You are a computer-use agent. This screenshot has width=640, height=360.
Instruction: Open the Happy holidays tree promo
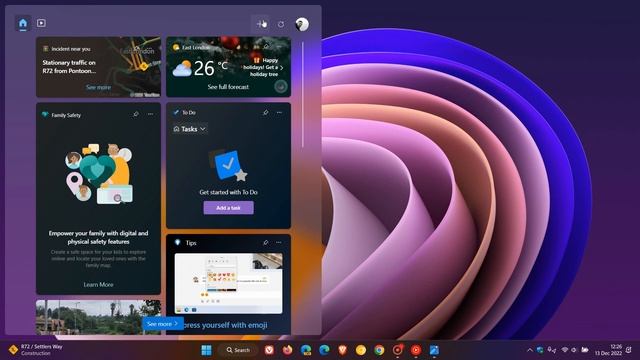click(263, 67)
